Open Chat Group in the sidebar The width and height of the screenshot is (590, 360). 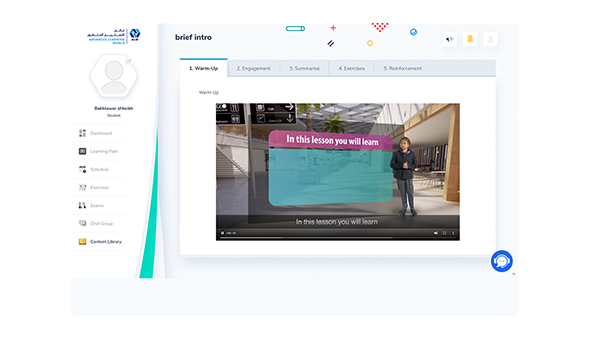click(x=100, y=223)
